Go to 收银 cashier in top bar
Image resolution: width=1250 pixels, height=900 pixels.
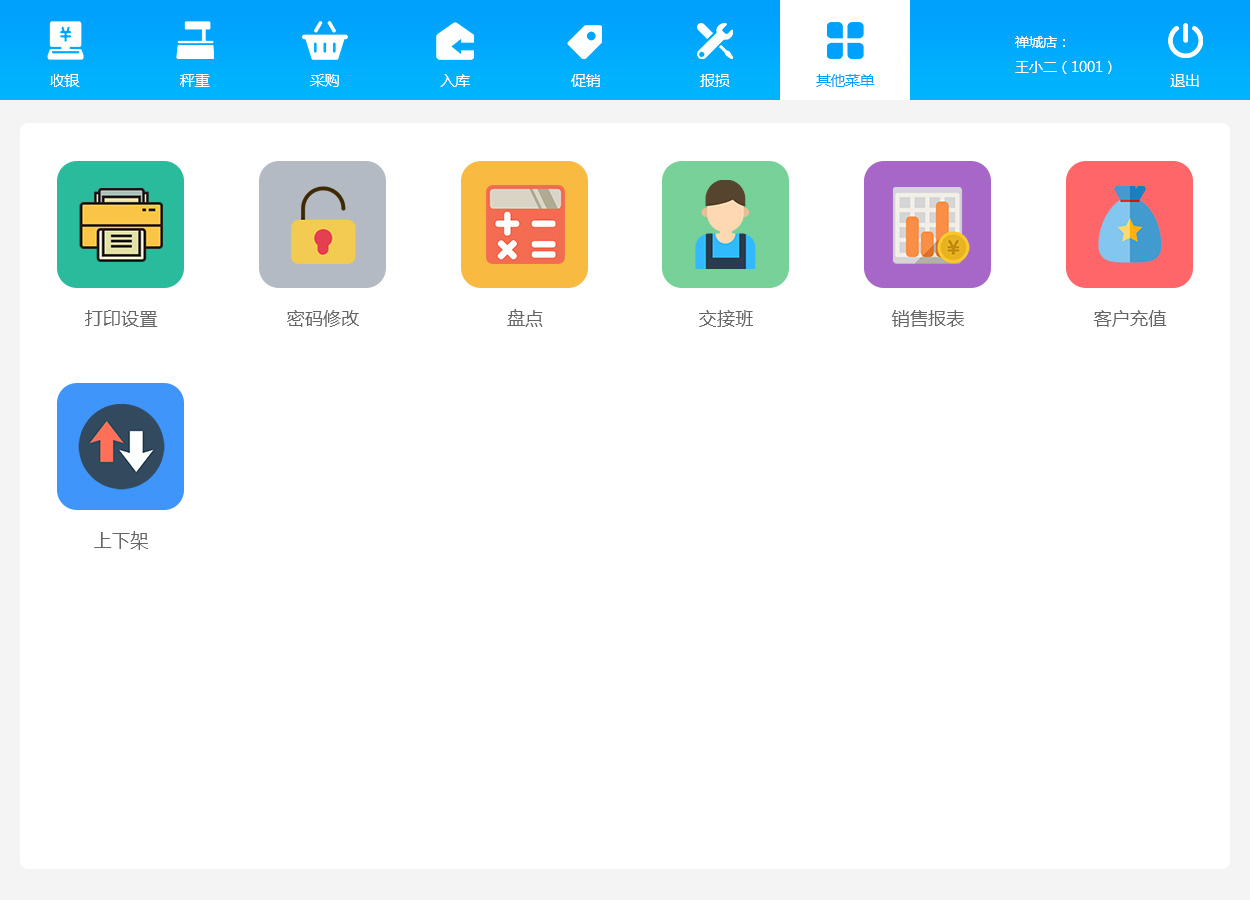[65, 52]
